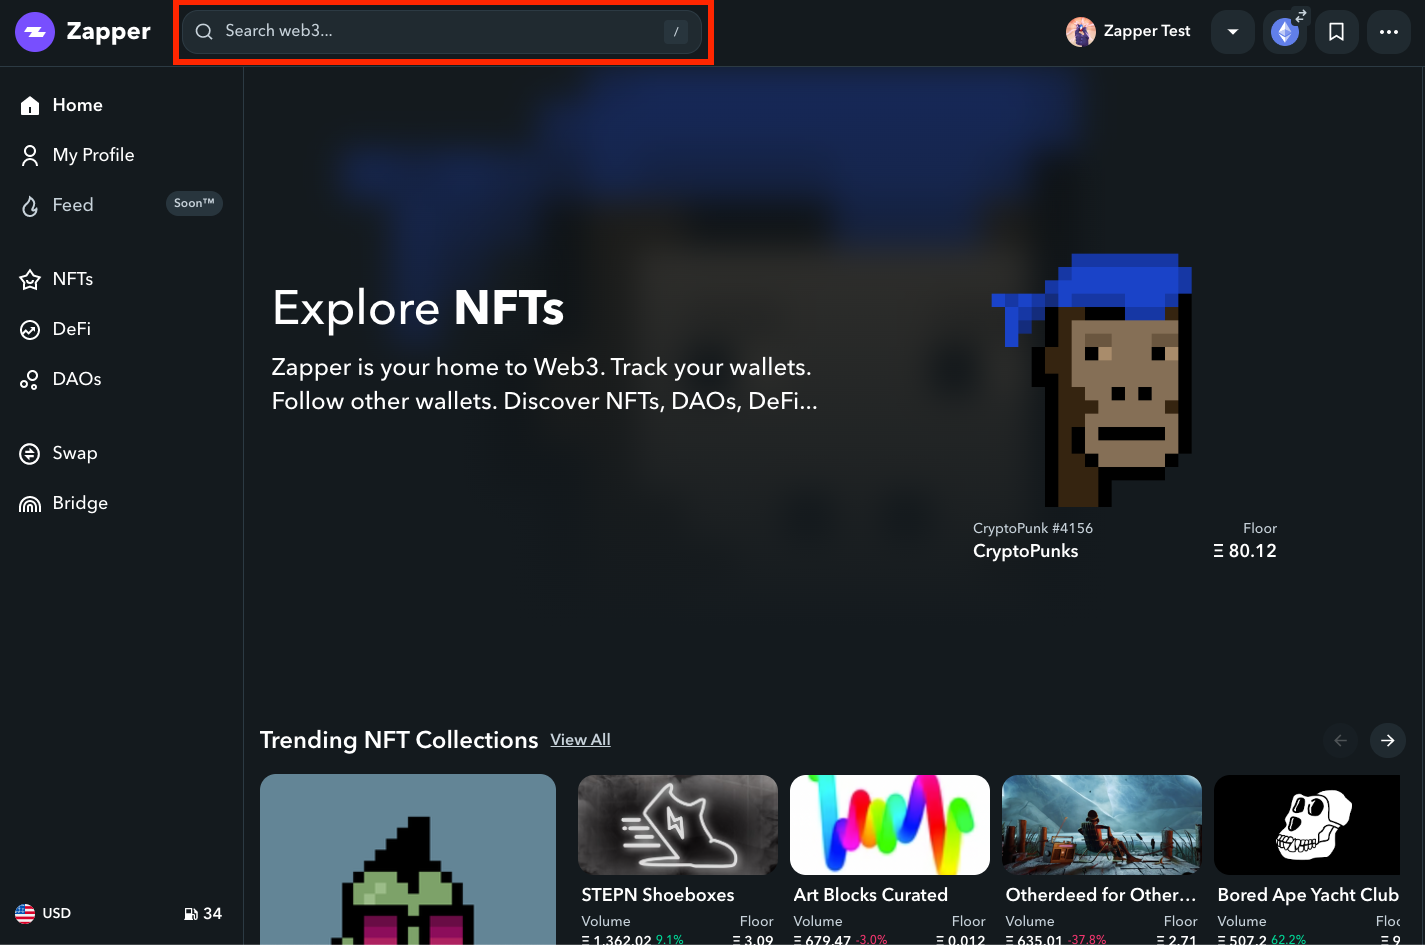Click the STEPN Shoeboxes collection title
Viewport: 1425px width, 945px height.
coord(658,895)
